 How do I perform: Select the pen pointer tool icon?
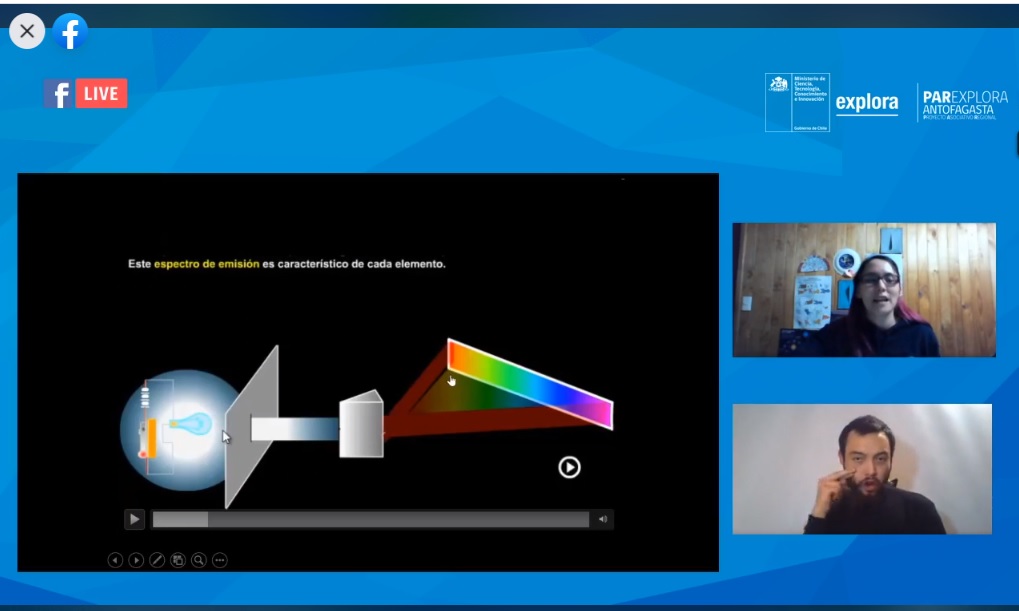[157, 560]
